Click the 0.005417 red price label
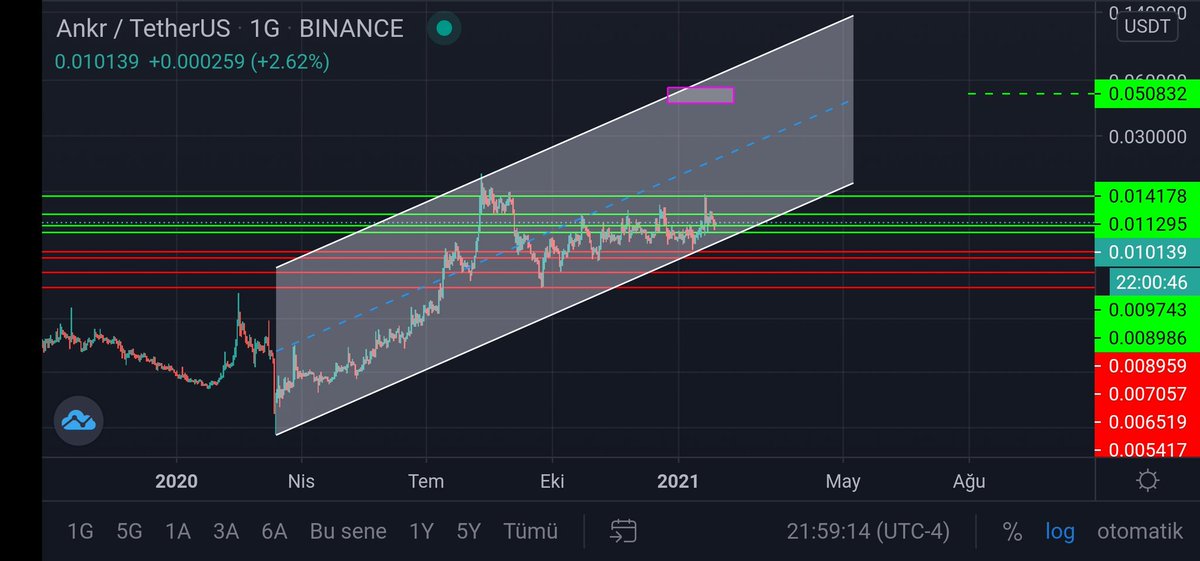Viewport: 1200px width, 561px height. [x=1146, y=449]
